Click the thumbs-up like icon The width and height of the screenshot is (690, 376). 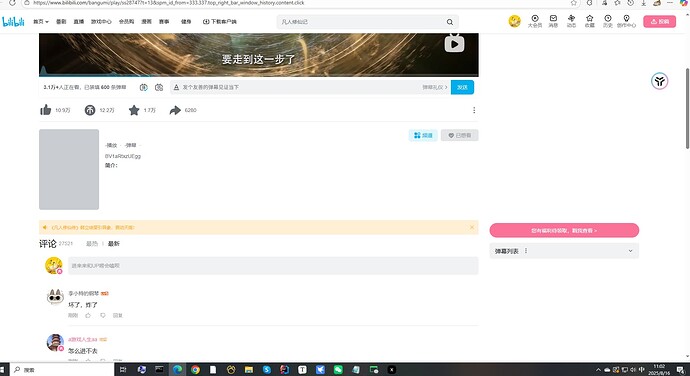pos(45,110)
